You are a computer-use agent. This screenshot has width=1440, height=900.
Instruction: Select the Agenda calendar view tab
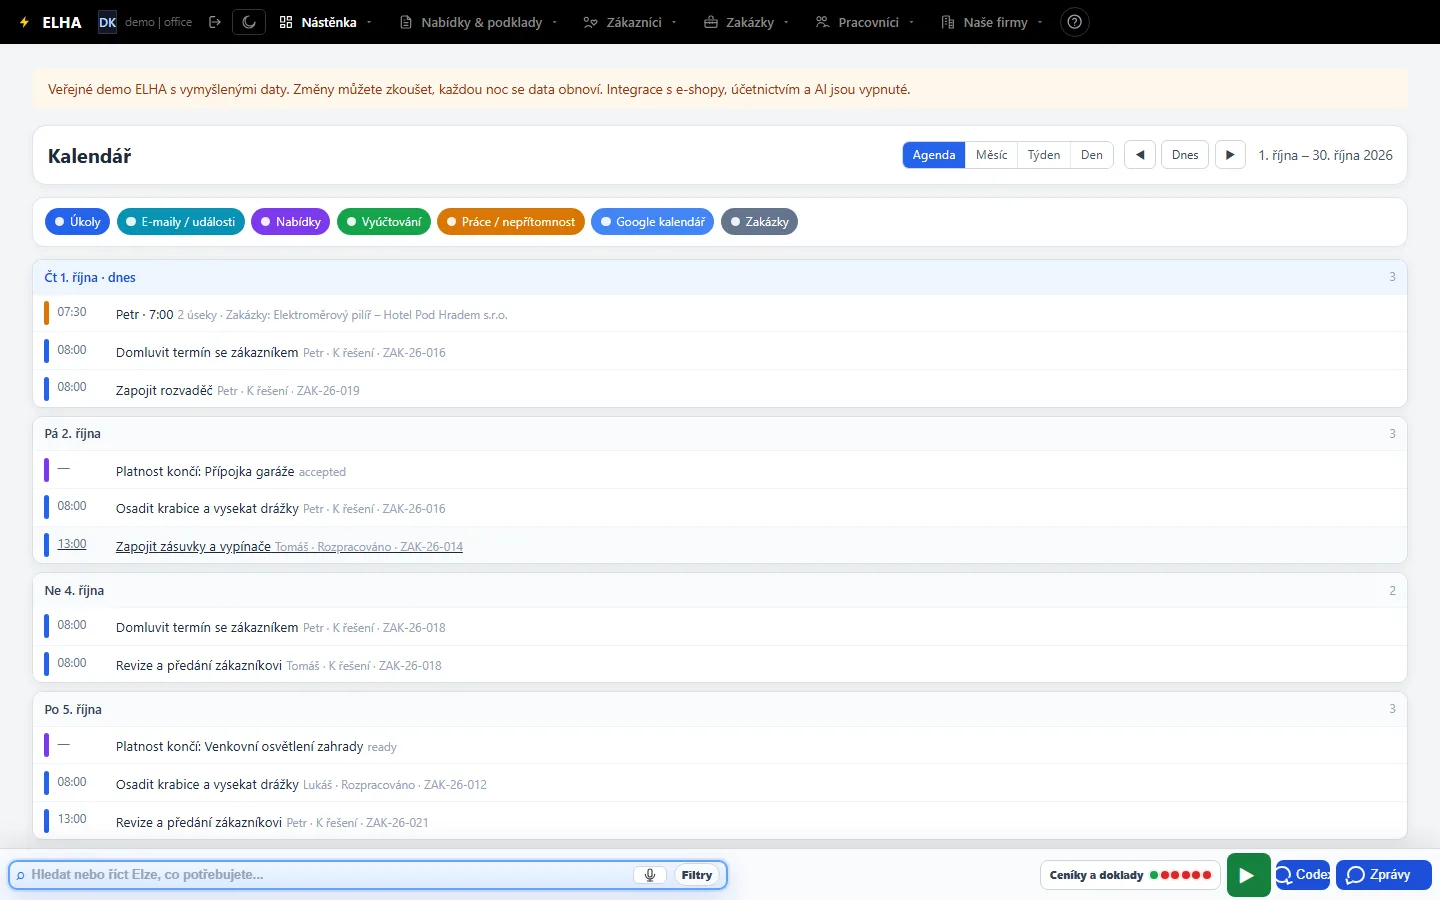(934, 155)
